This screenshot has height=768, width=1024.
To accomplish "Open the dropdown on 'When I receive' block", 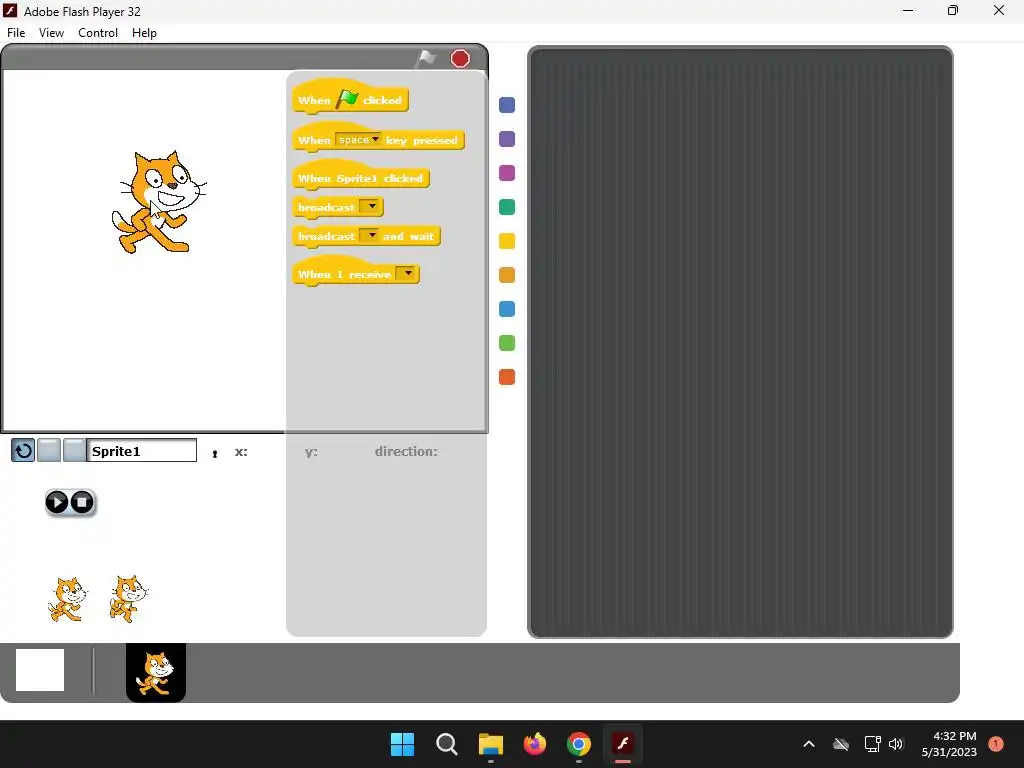I will point(408,274).
